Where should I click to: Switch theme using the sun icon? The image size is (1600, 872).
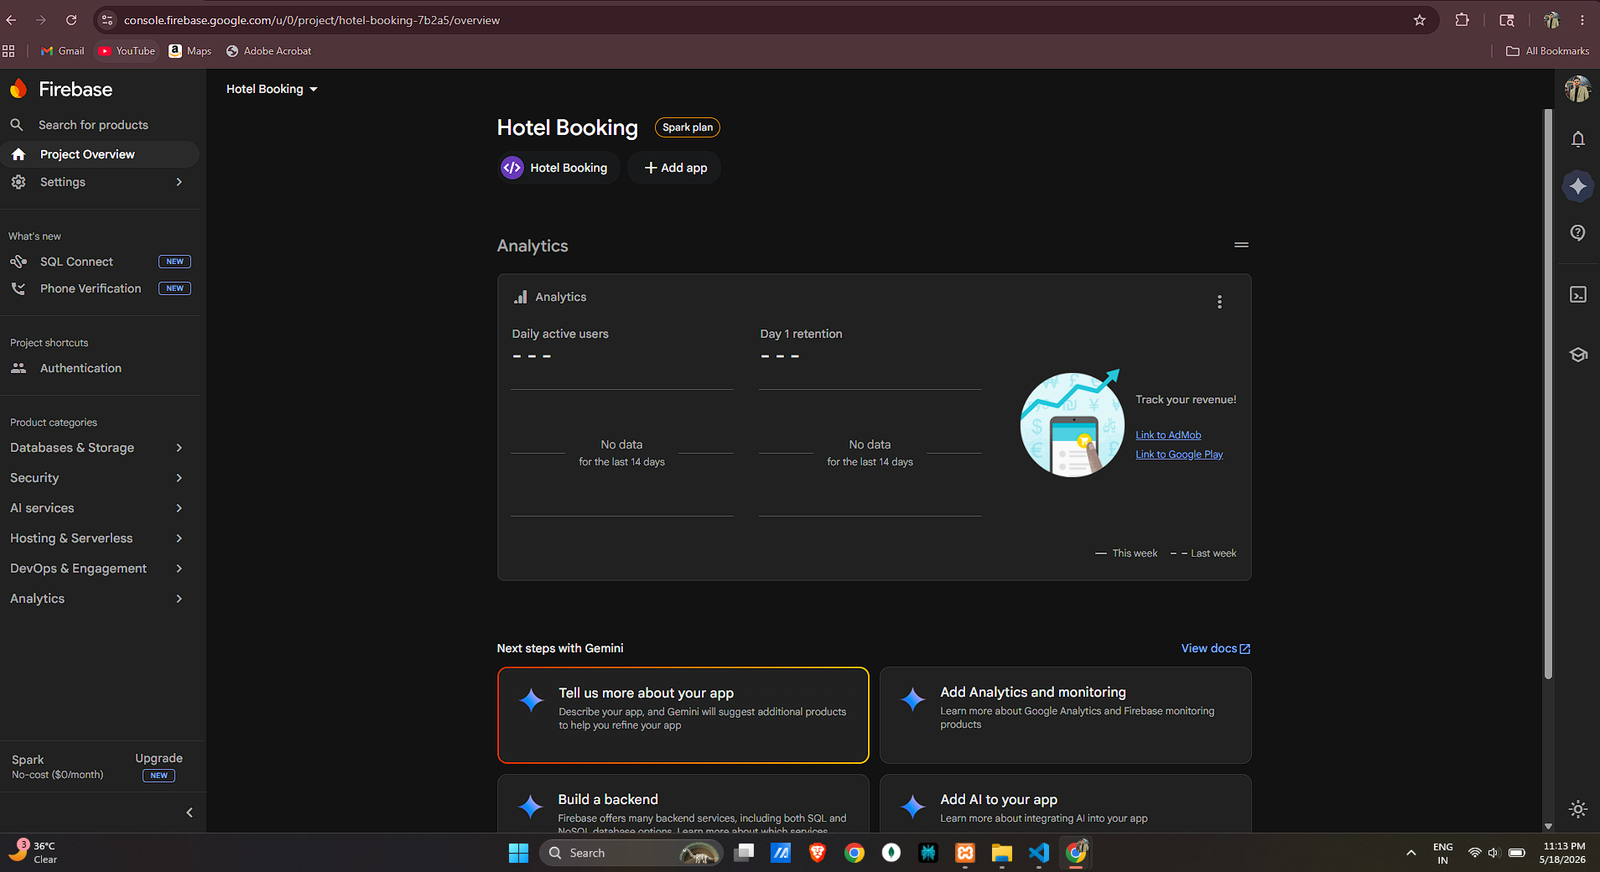[x=1578, y=809]
